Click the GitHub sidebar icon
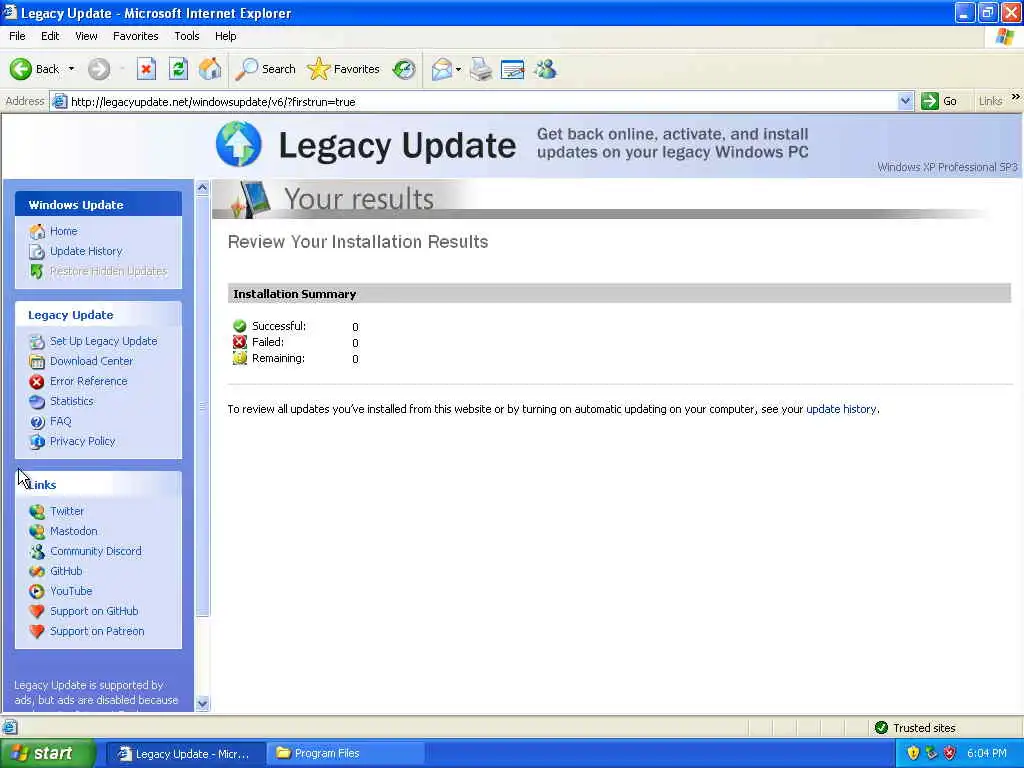This screenshot has width=1024, height=768. tap(37, 571)
